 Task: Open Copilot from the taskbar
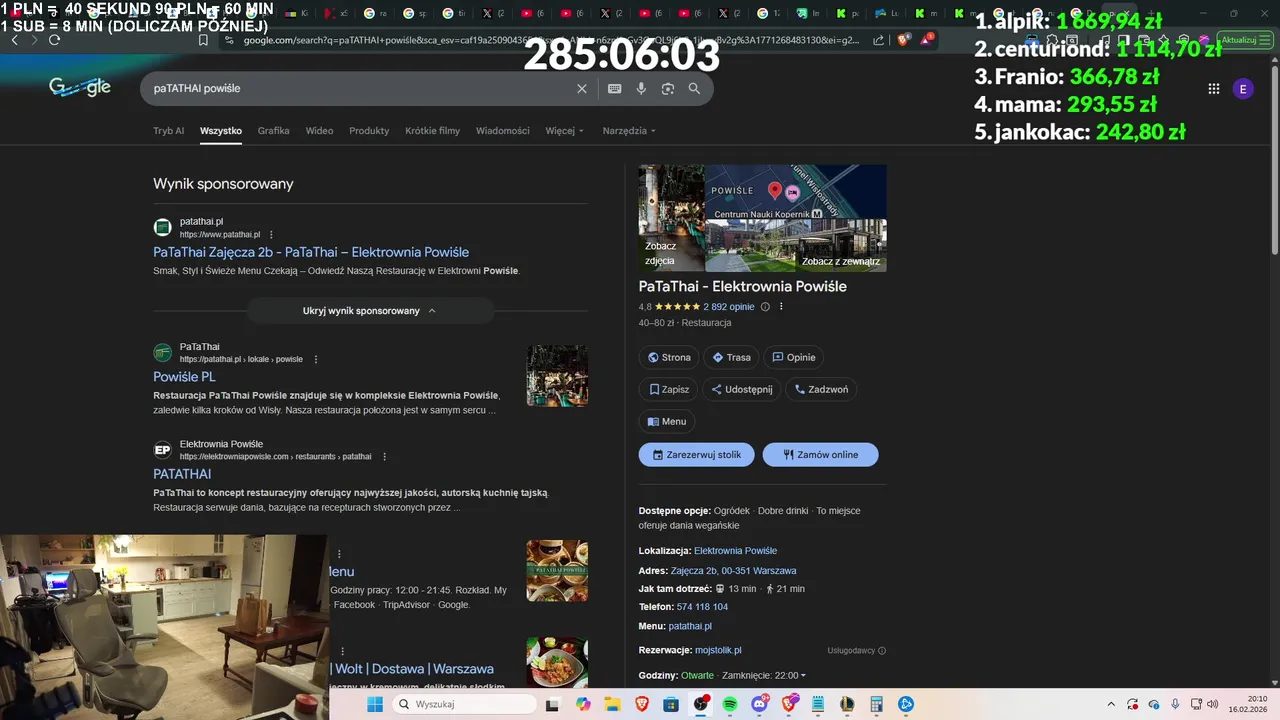tap(583, 704)
